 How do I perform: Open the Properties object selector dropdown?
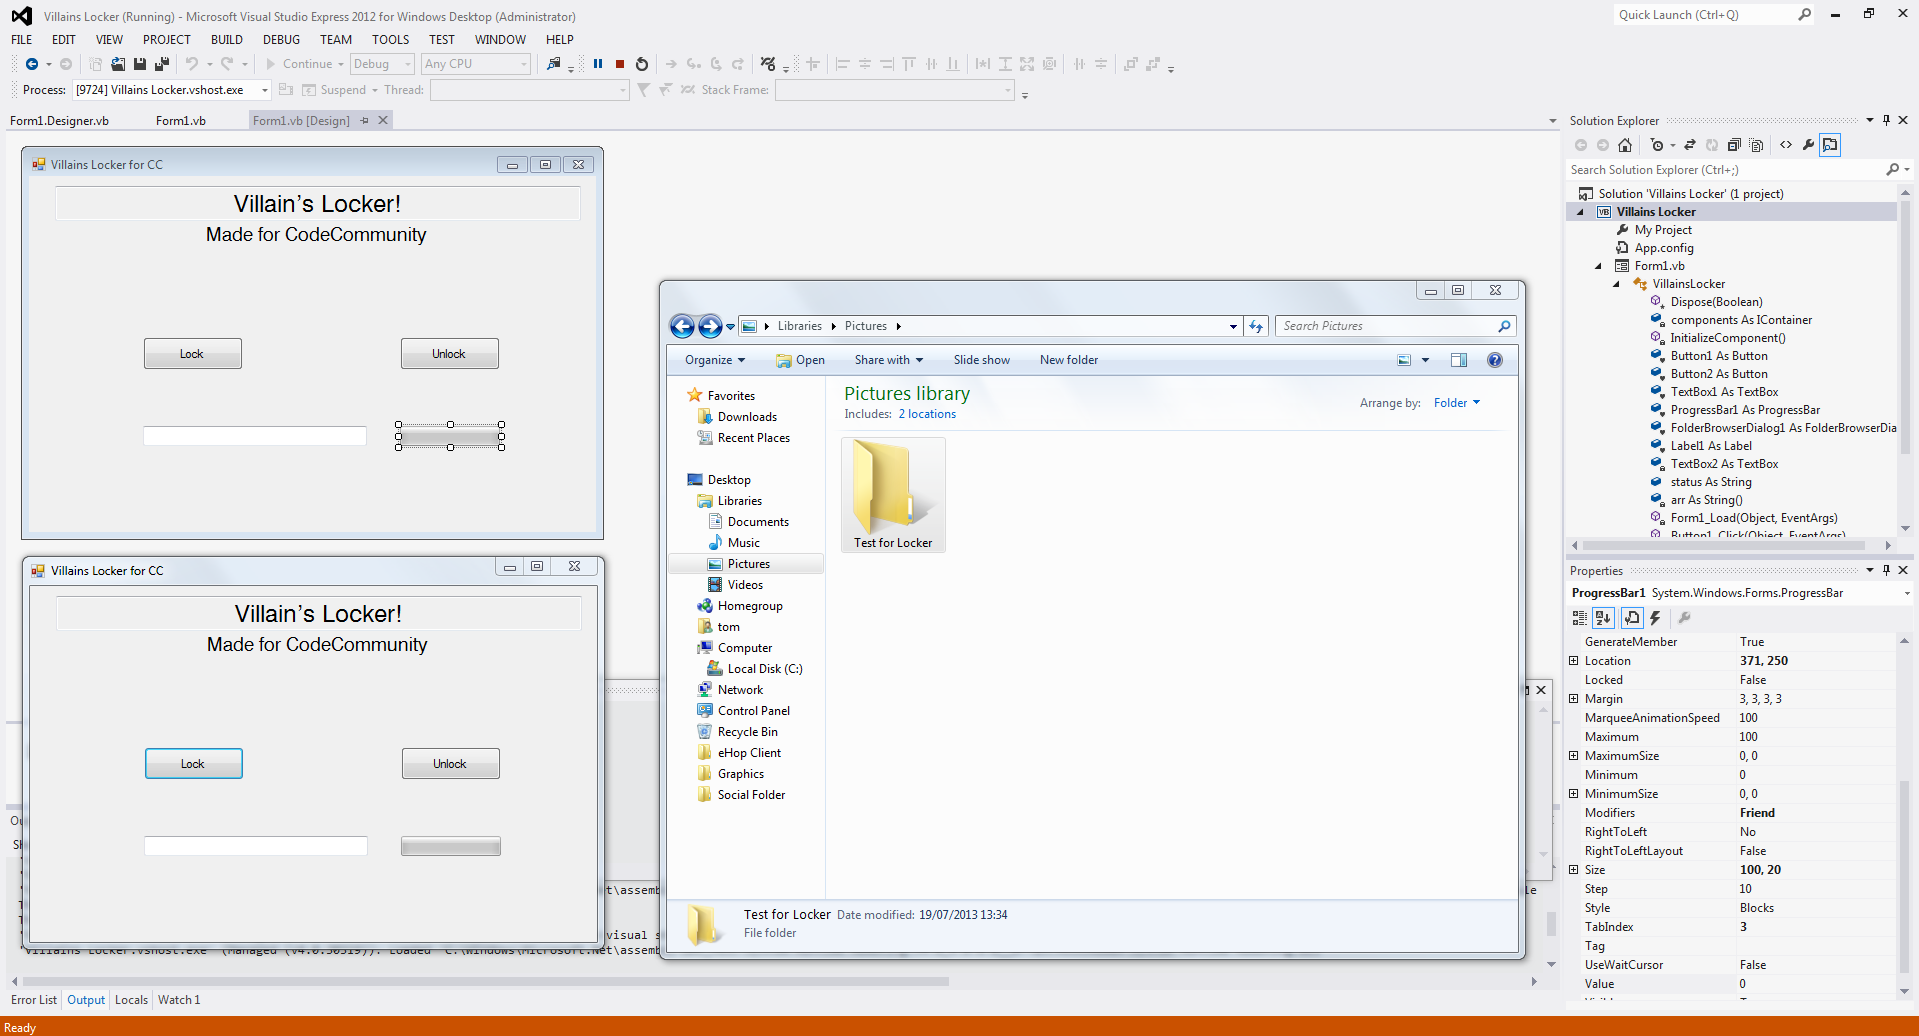(x=1906, y=593)
